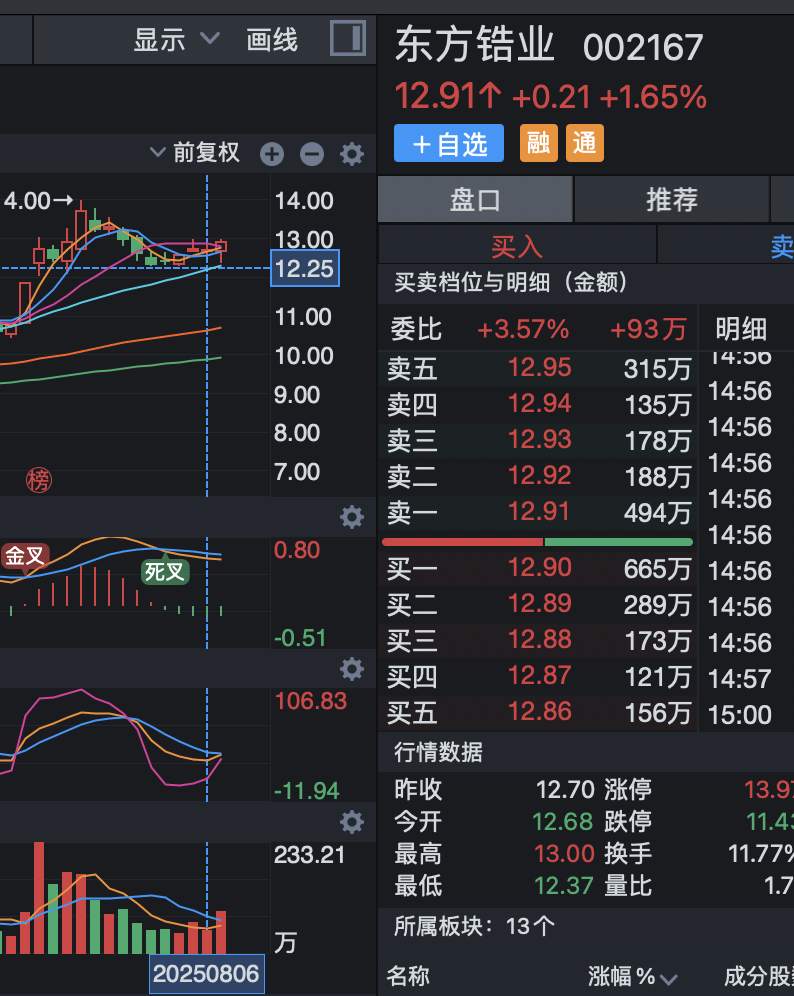
Task: Click the 金叉 golden cross marker
Action: point(25,556)
